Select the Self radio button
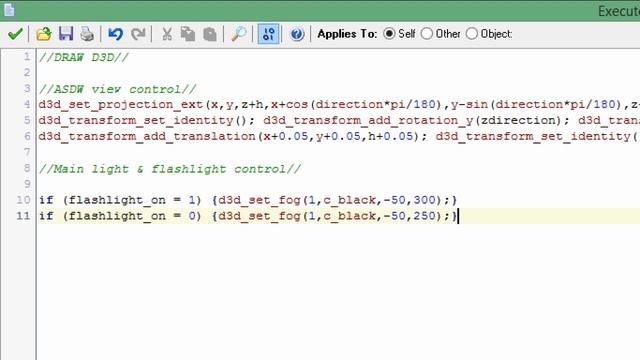Screen dimensions: 640x360 (389, 33)
